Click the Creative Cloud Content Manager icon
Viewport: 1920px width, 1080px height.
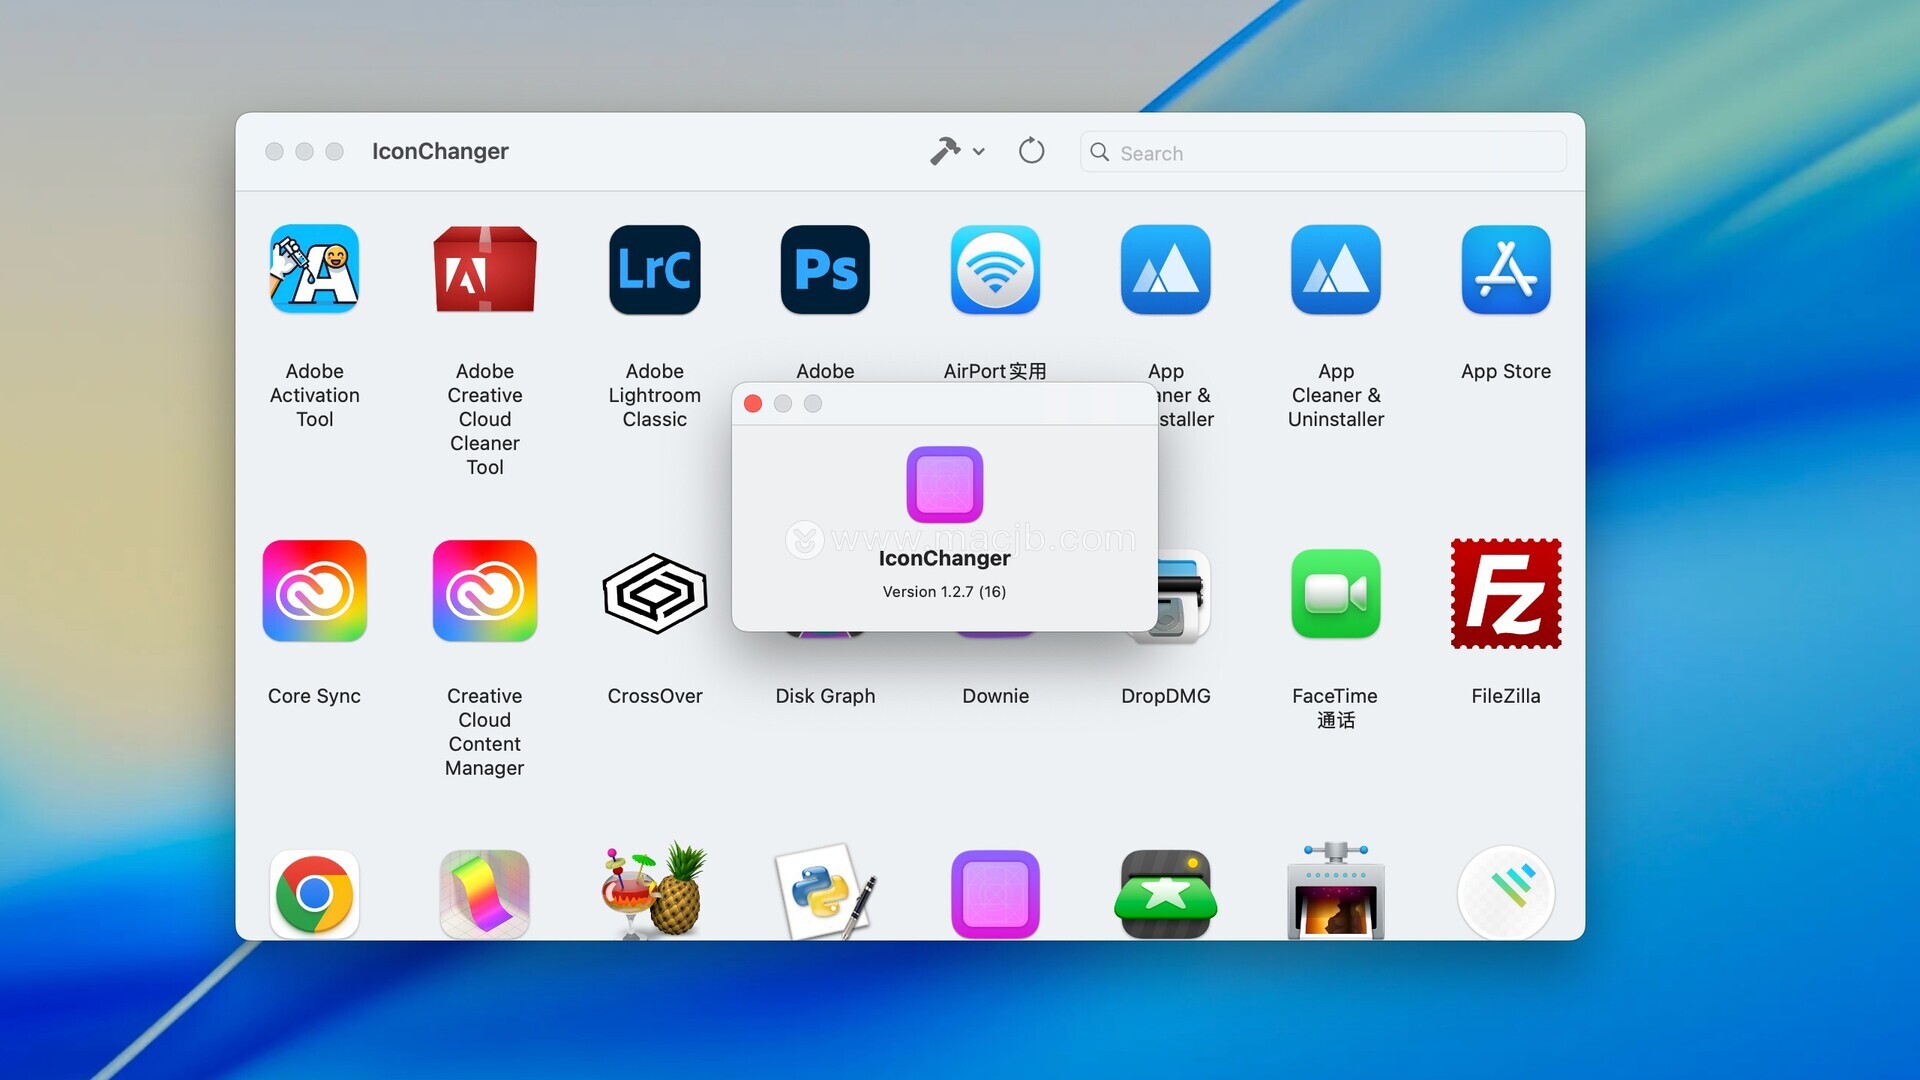485,592
